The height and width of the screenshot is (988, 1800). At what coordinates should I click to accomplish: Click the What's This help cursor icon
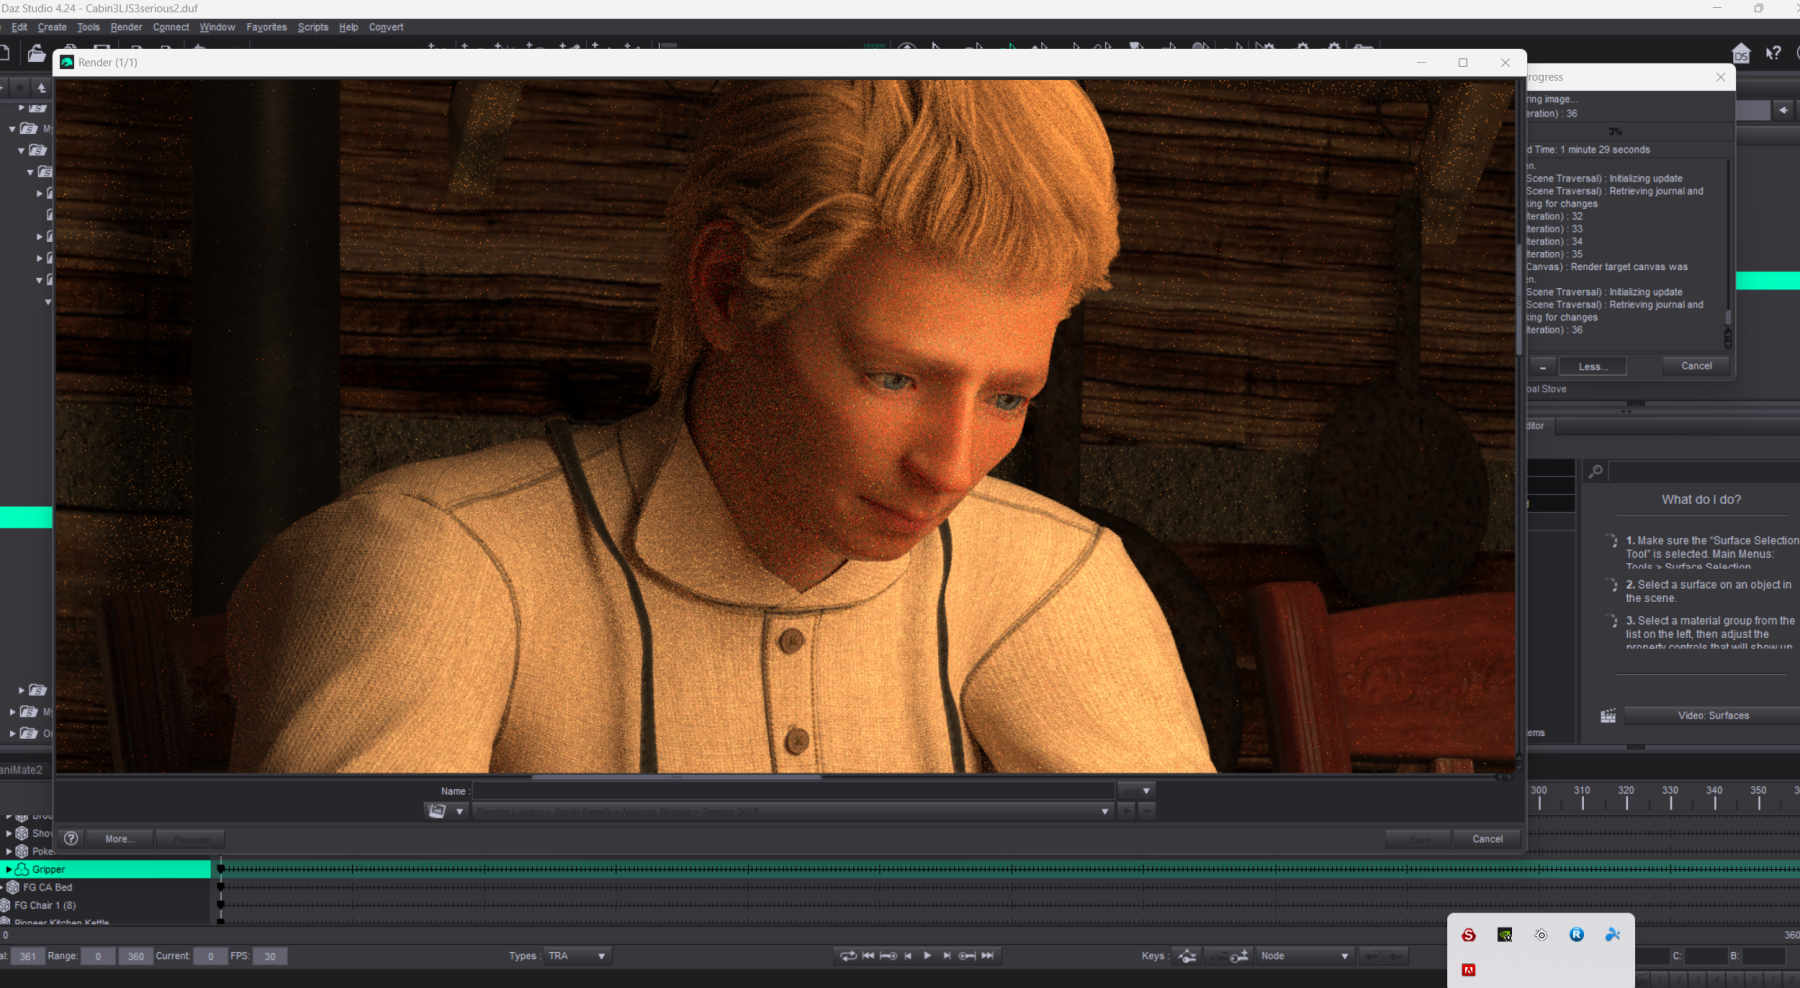[1773, 53]
